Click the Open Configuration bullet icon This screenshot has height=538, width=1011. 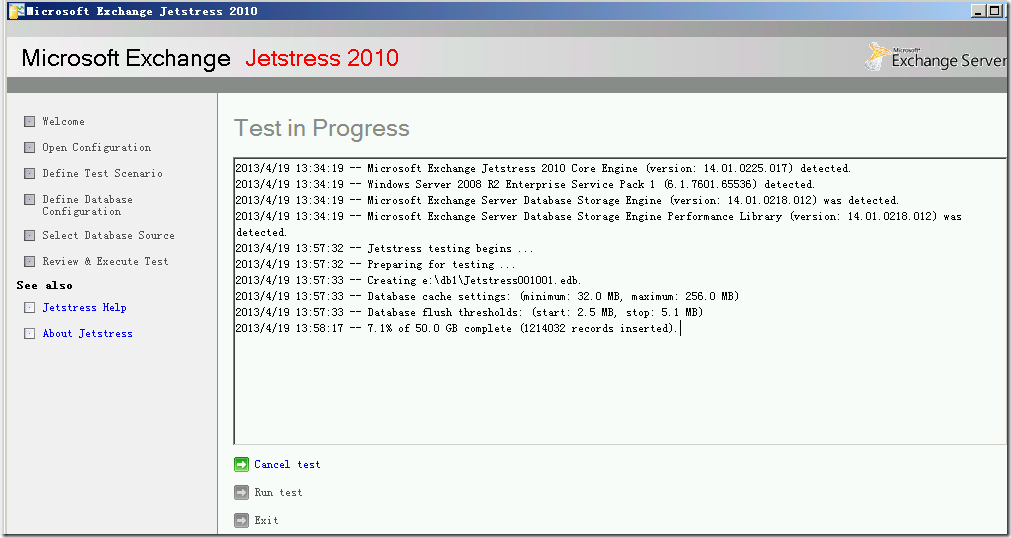(29, 148)
